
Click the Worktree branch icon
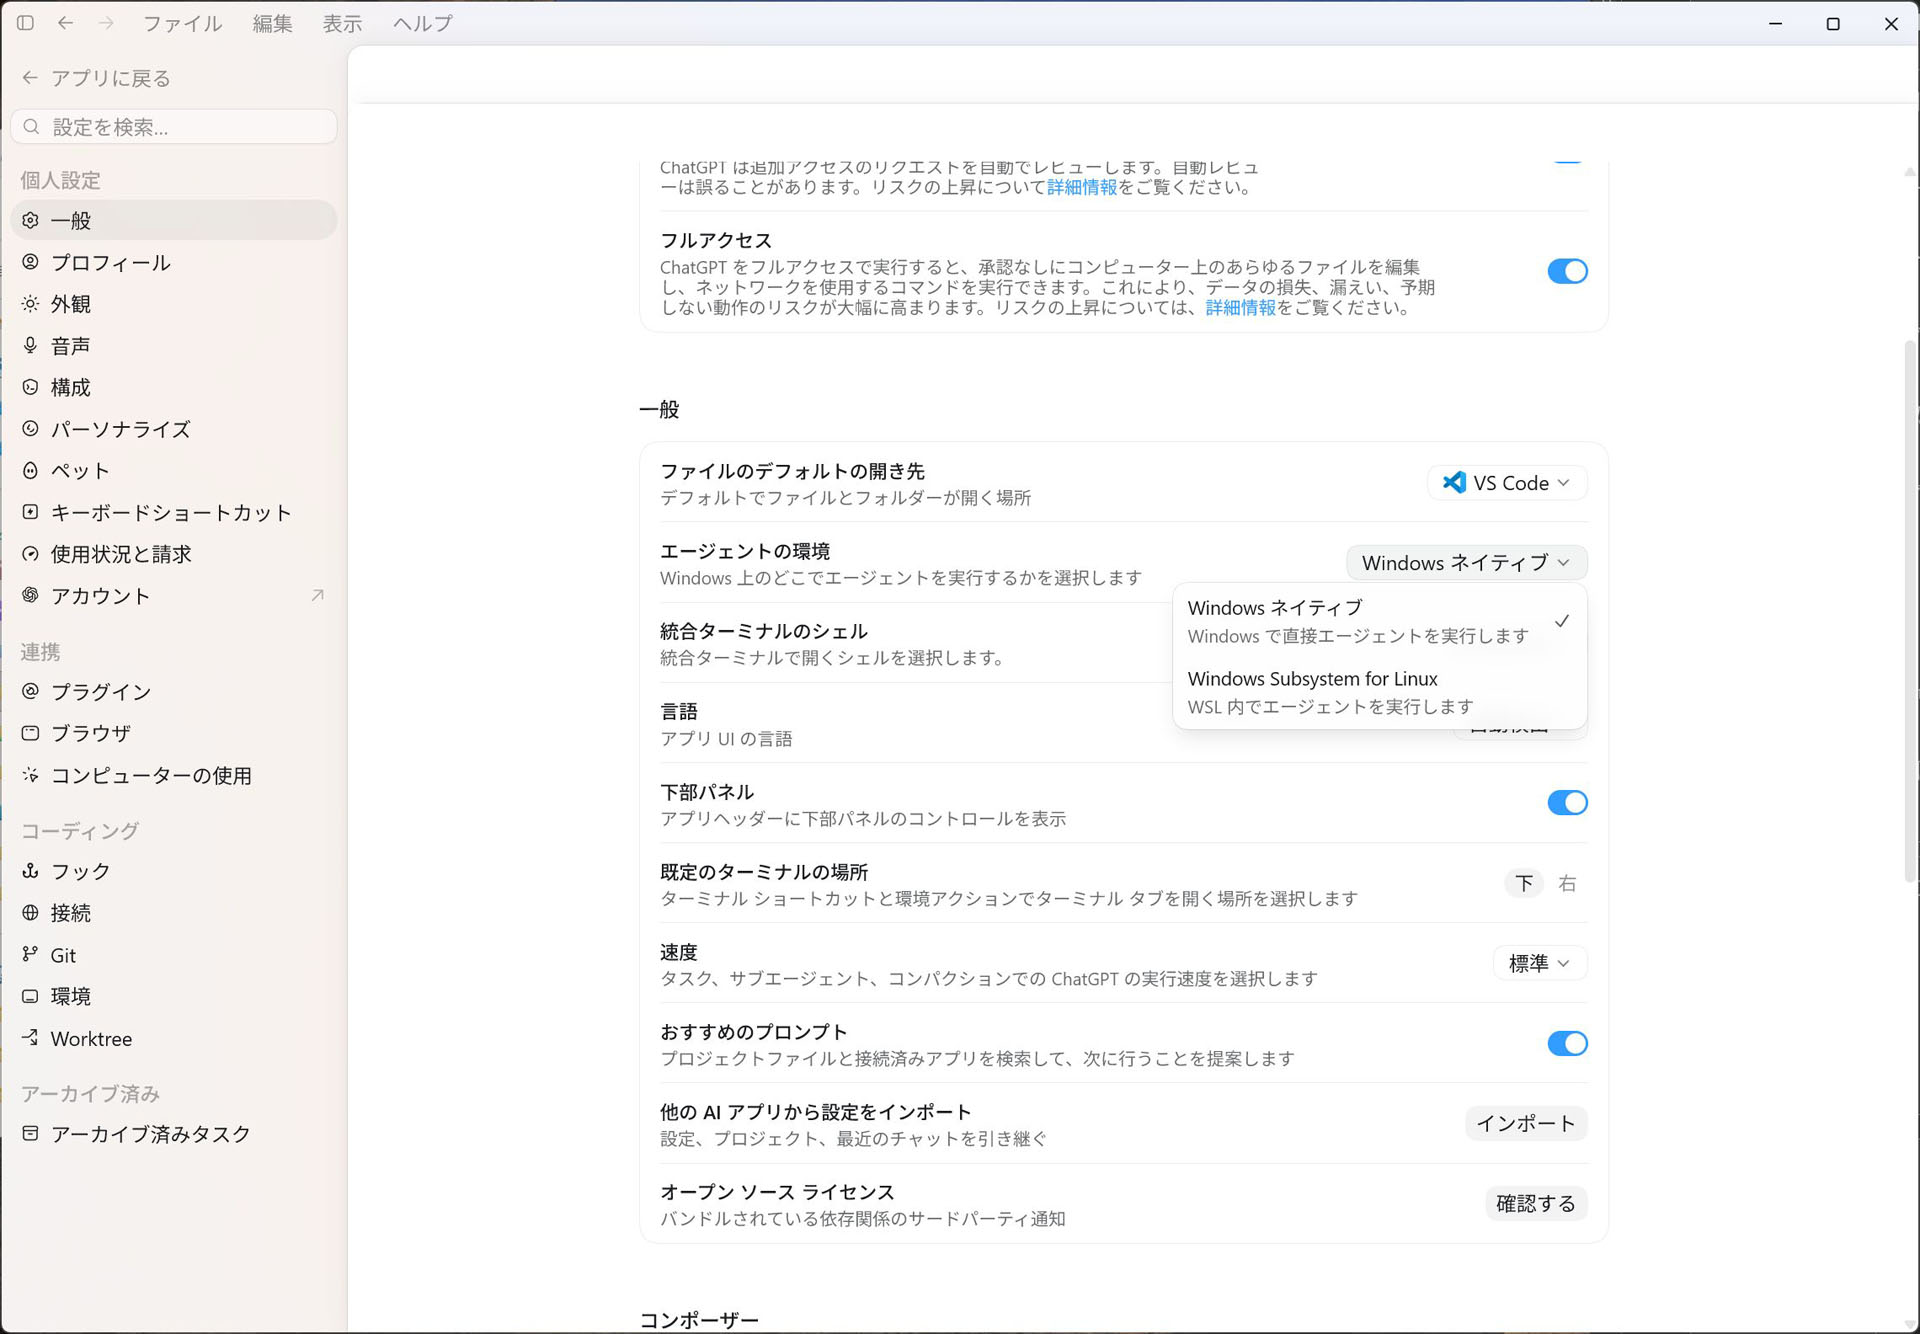point(31,1038)
